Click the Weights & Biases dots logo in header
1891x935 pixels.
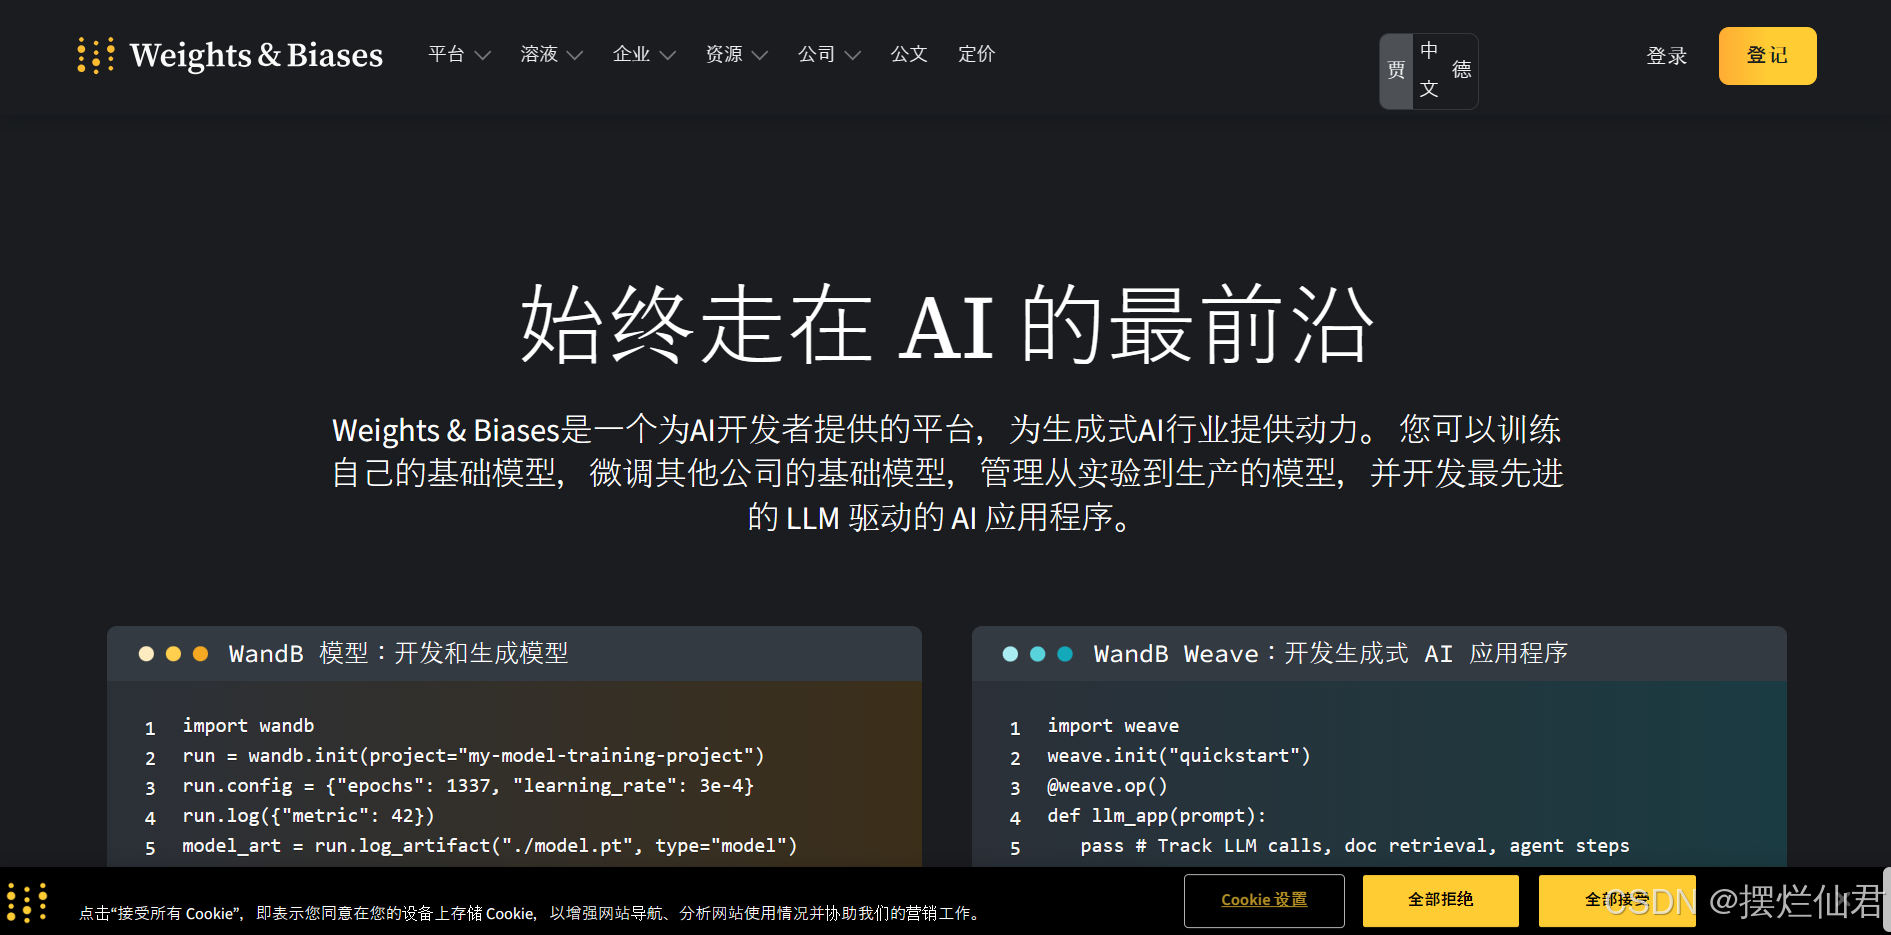pyautogui.click(x=95, y=55)
